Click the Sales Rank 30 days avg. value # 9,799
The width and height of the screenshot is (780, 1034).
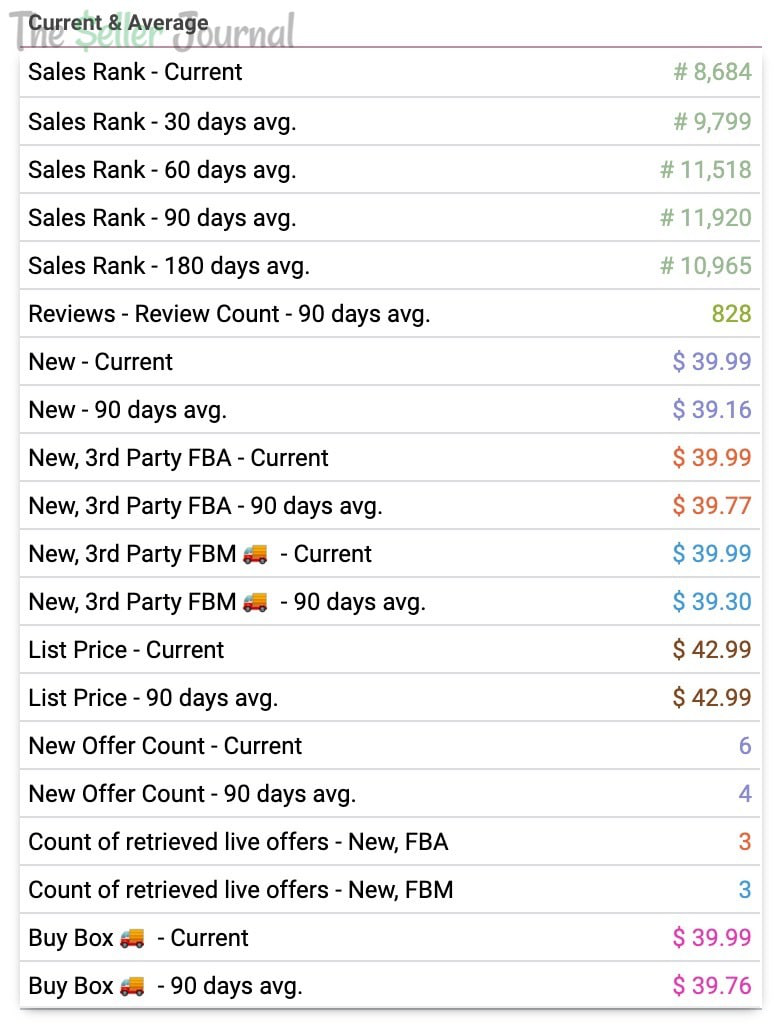click(x=711, y=122)
